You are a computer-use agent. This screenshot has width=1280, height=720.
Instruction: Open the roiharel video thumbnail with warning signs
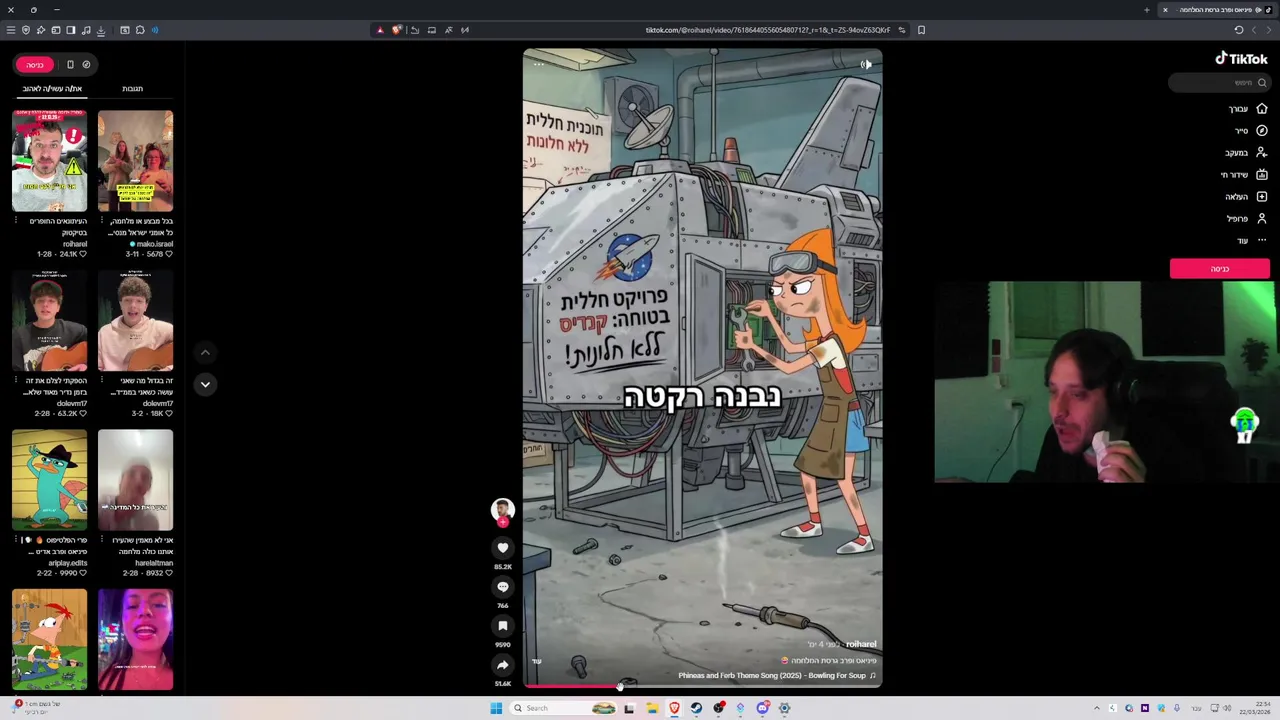tap(50, 161)
